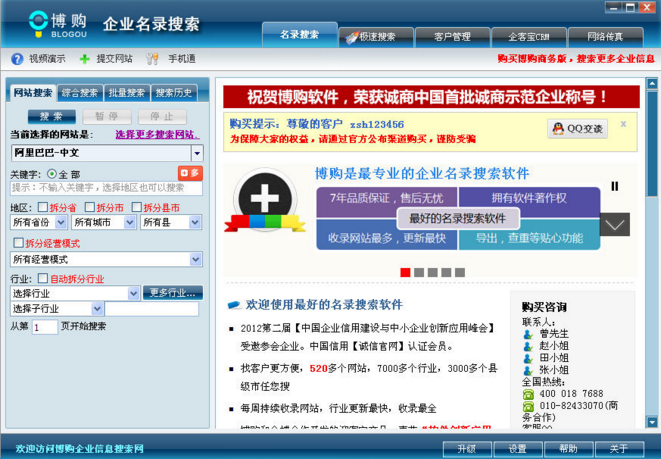
Task: Click the contact icon beside 曾先生
Action: coord(528,334)
